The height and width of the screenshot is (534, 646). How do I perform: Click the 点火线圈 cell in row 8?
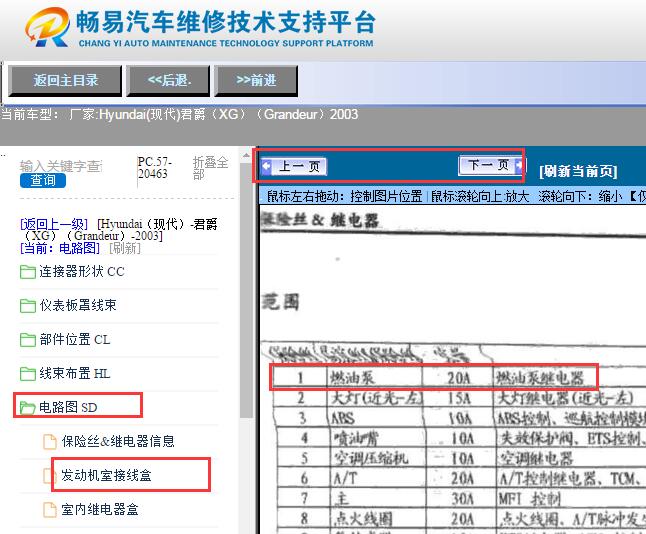[363, 519]
